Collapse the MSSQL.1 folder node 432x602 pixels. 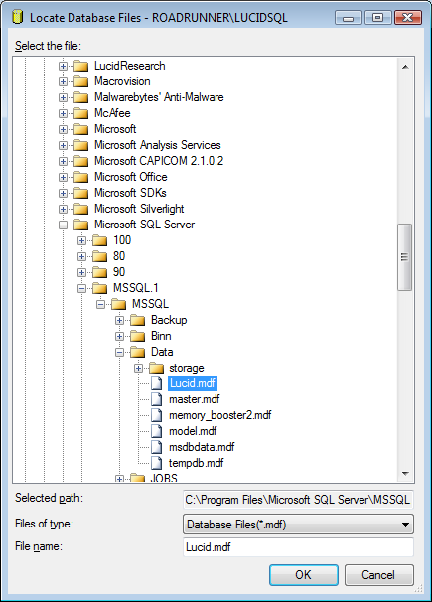[x=81, y=288]
